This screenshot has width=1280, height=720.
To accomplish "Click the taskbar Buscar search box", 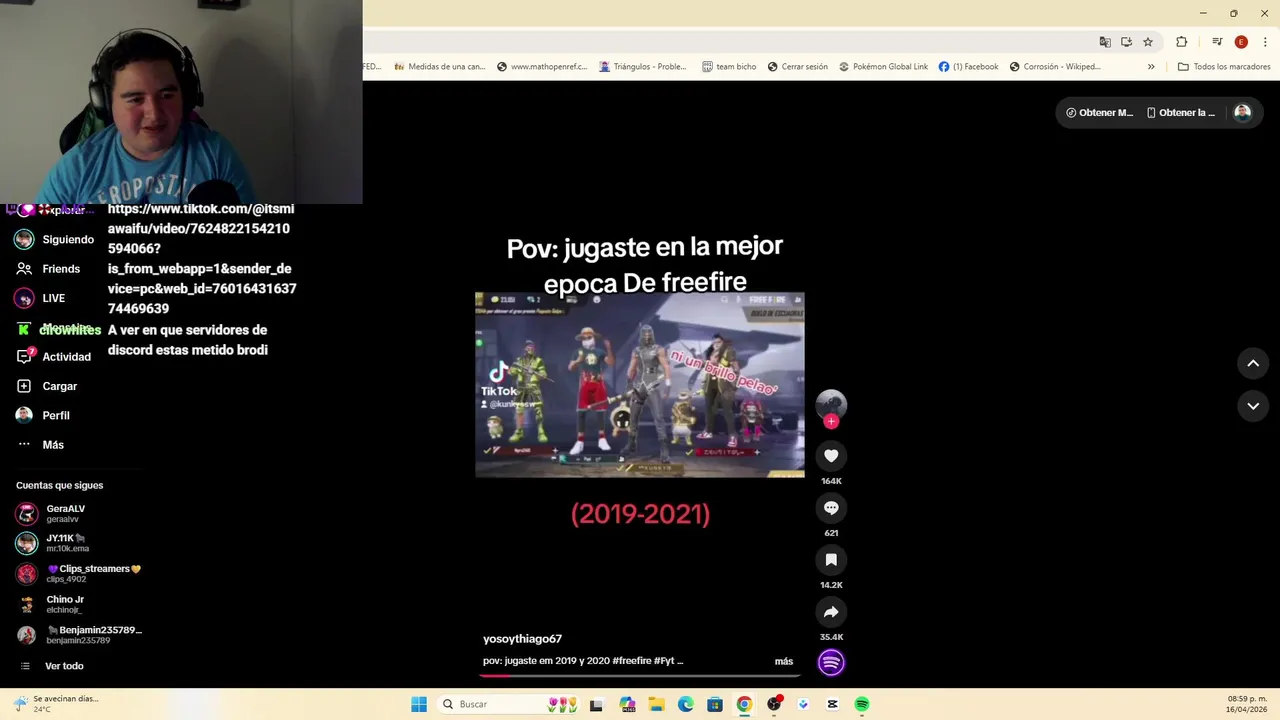I will (x=510, y=704).
